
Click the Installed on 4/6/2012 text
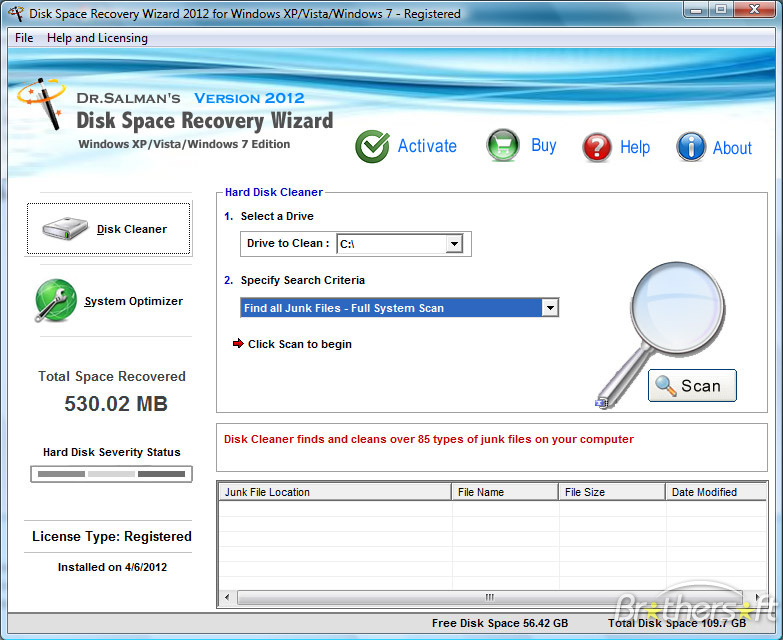(112, 567)
